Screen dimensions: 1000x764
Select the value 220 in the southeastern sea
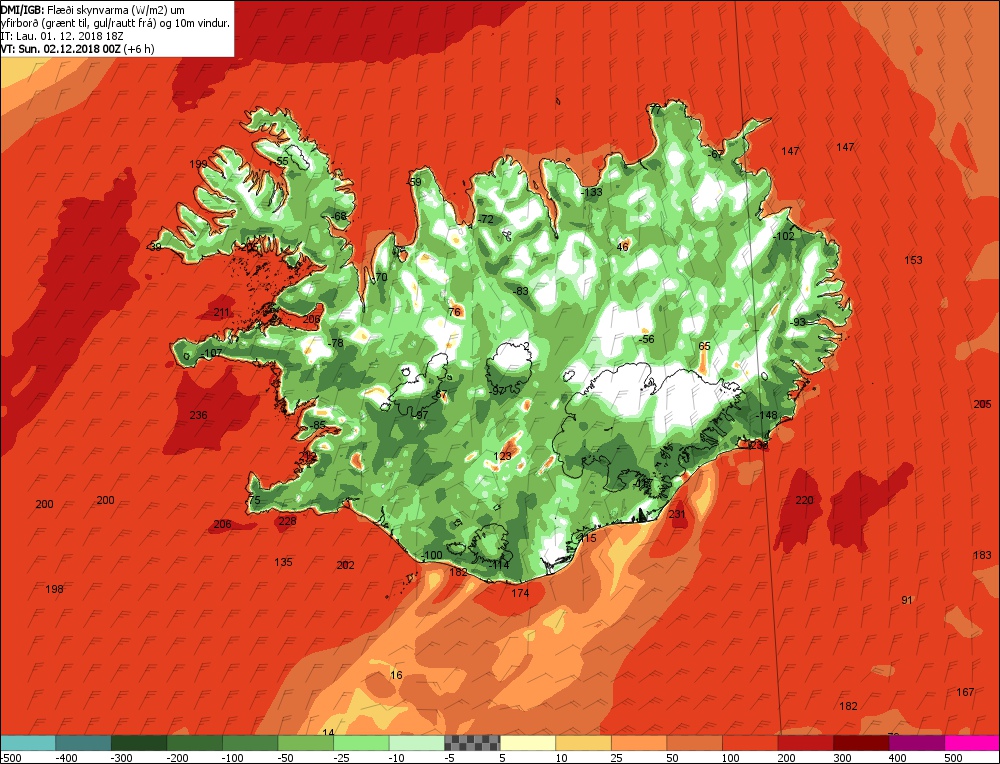(x=805, y=500)
